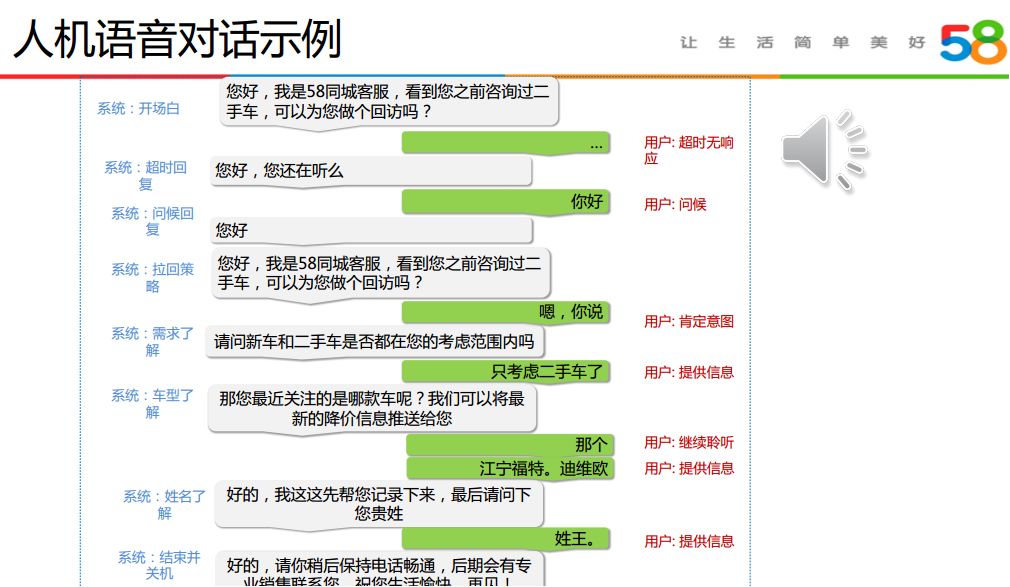Click the label 系统：车型了解
The image size is (1010, 587).
[x=153, y=403]
